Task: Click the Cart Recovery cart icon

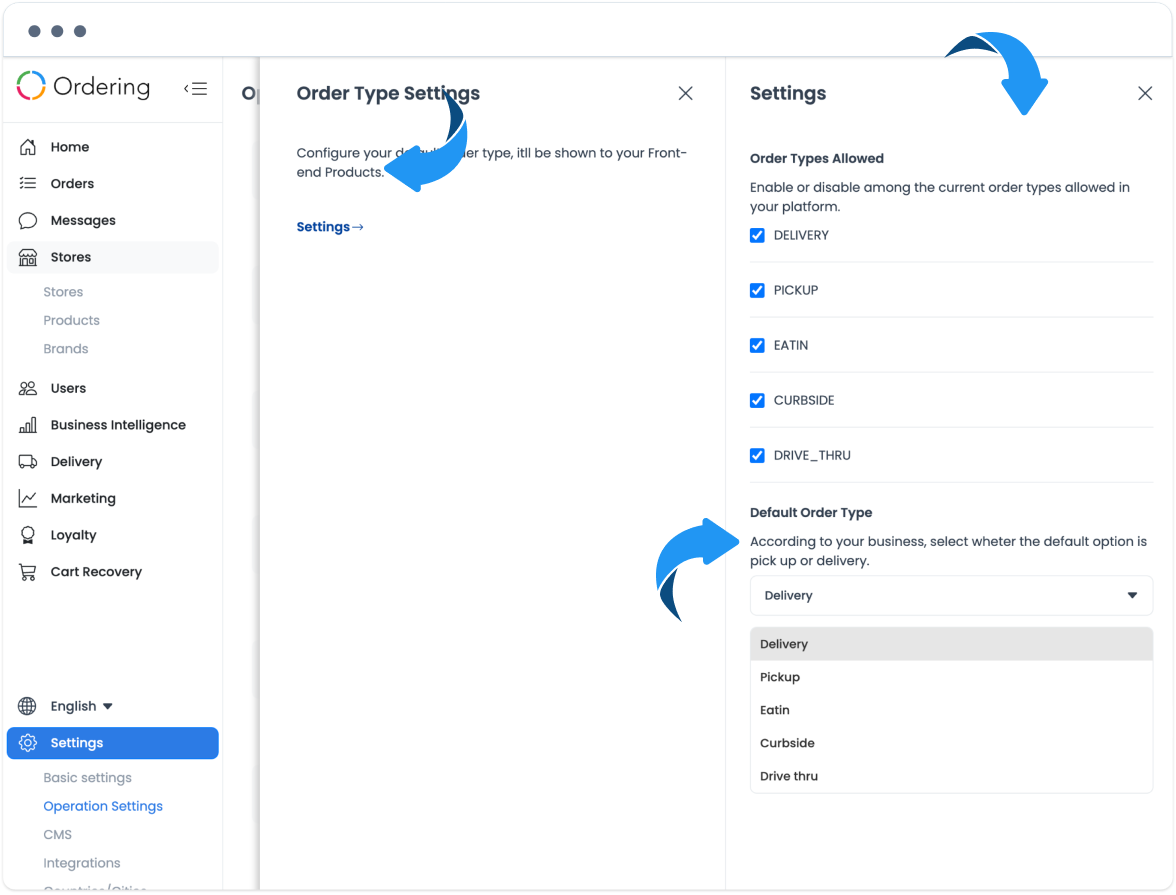Action: (x=28, y=572)
